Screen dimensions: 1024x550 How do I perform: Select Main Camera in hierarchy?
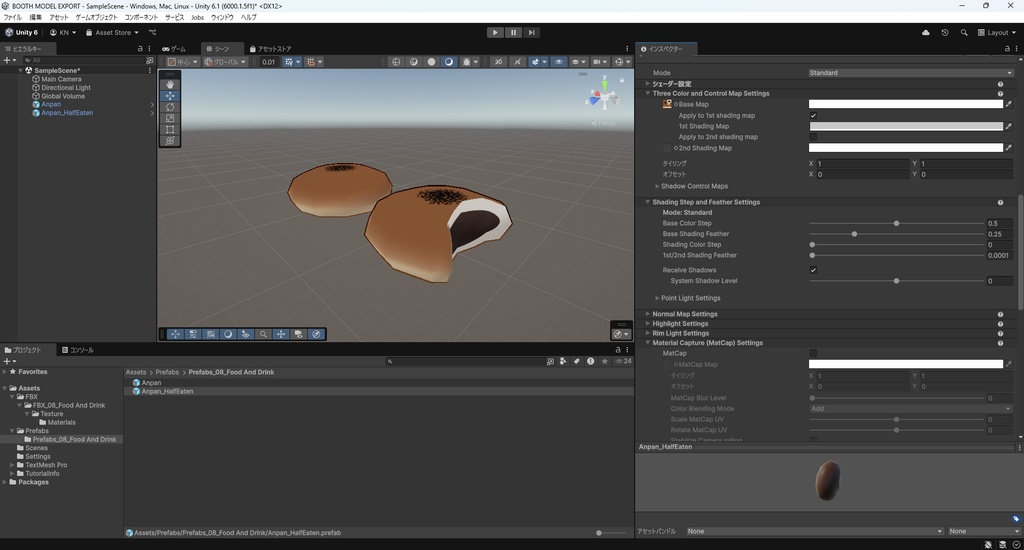[61, 79]
